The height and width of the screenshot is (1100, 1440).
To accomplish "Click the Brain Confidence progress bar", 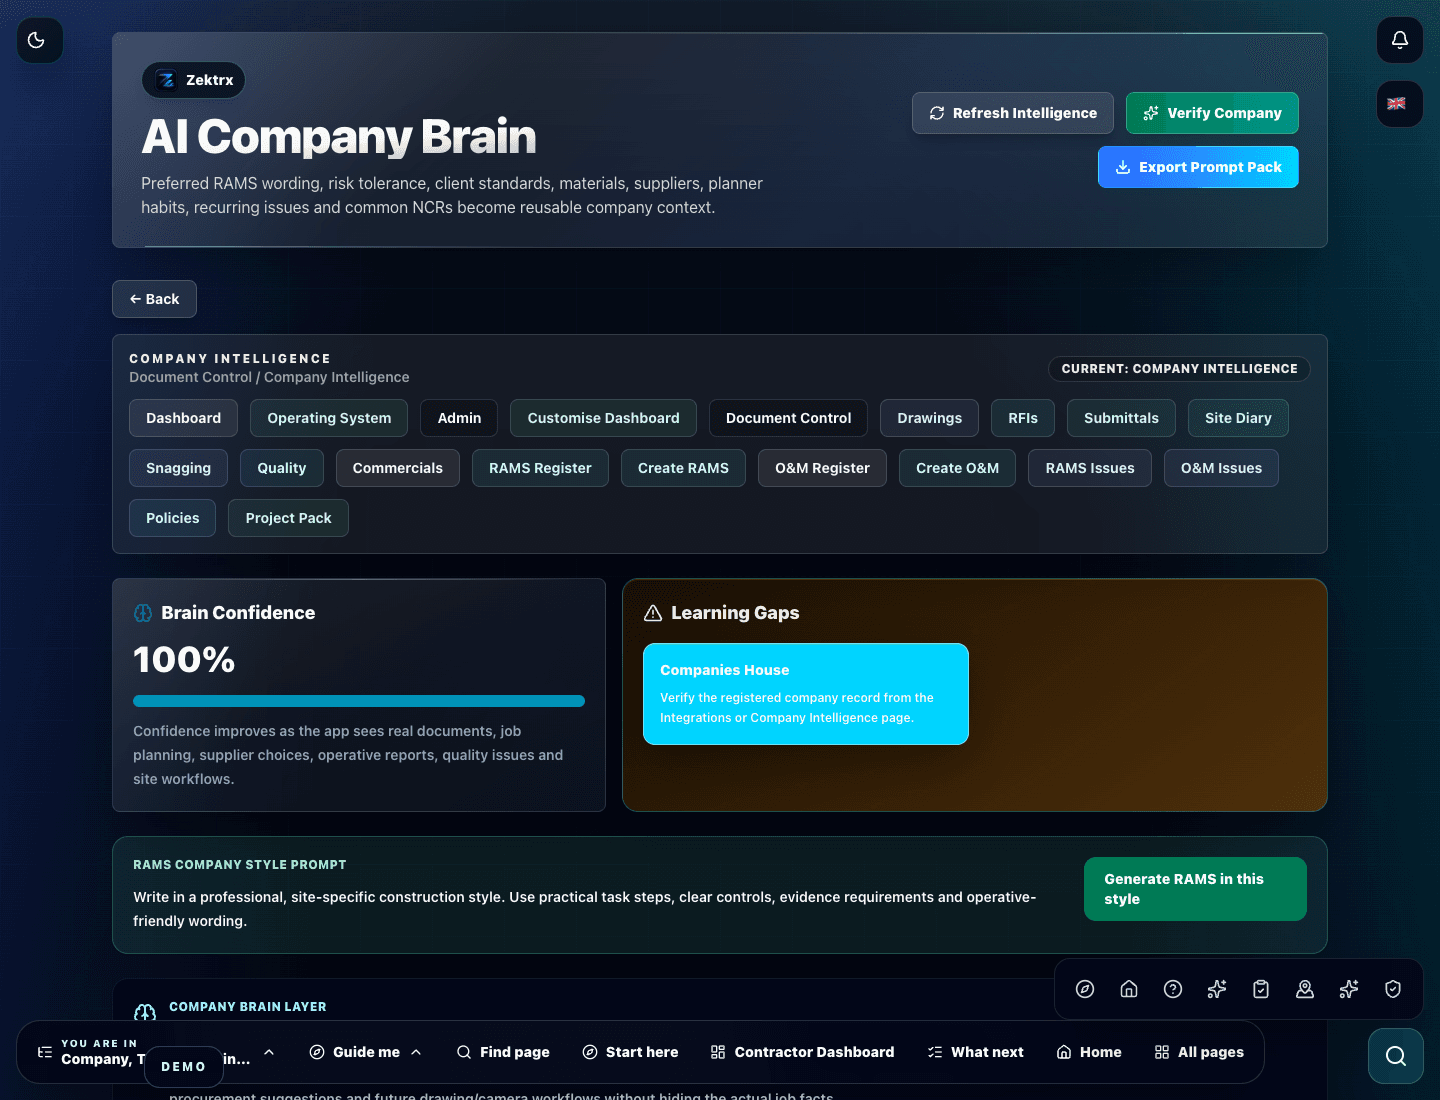I will (359, 701).
